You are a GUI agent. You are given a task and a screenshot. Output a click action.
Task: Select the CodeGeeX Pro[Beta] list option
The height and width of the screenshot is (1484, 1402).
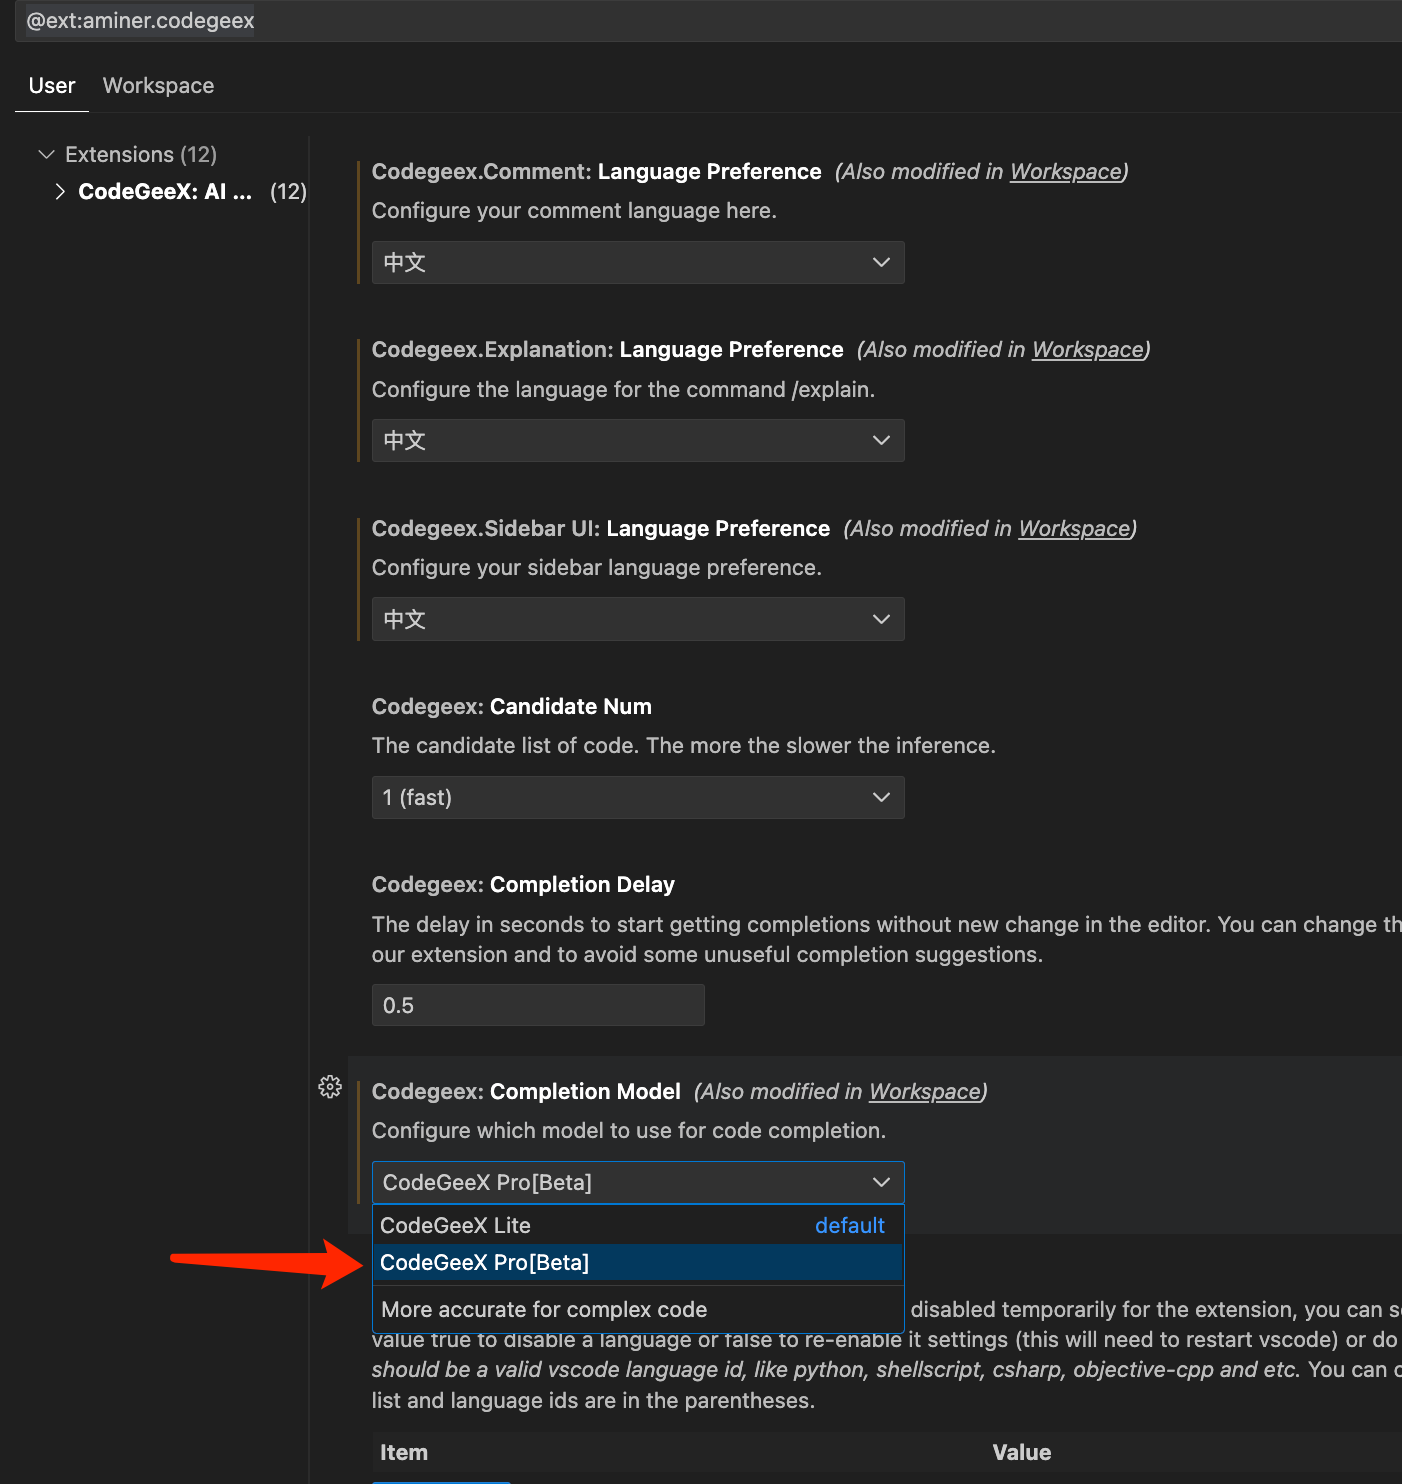coord(638,1262)
